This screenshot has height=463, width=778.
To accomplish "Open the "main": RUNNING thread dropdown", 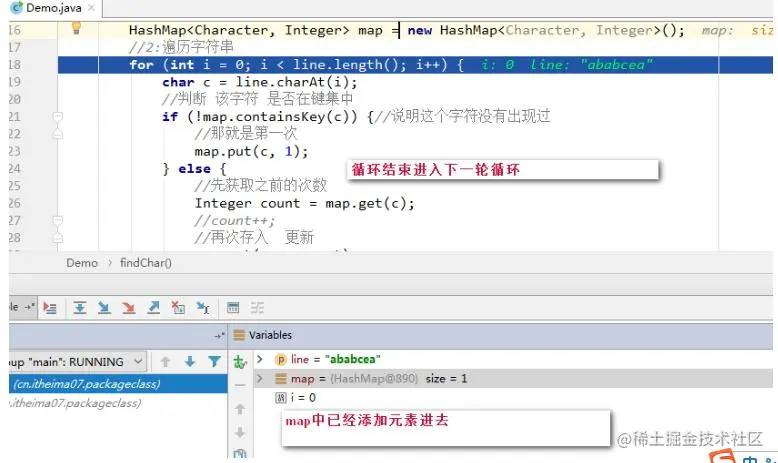I will click(77, 362).
